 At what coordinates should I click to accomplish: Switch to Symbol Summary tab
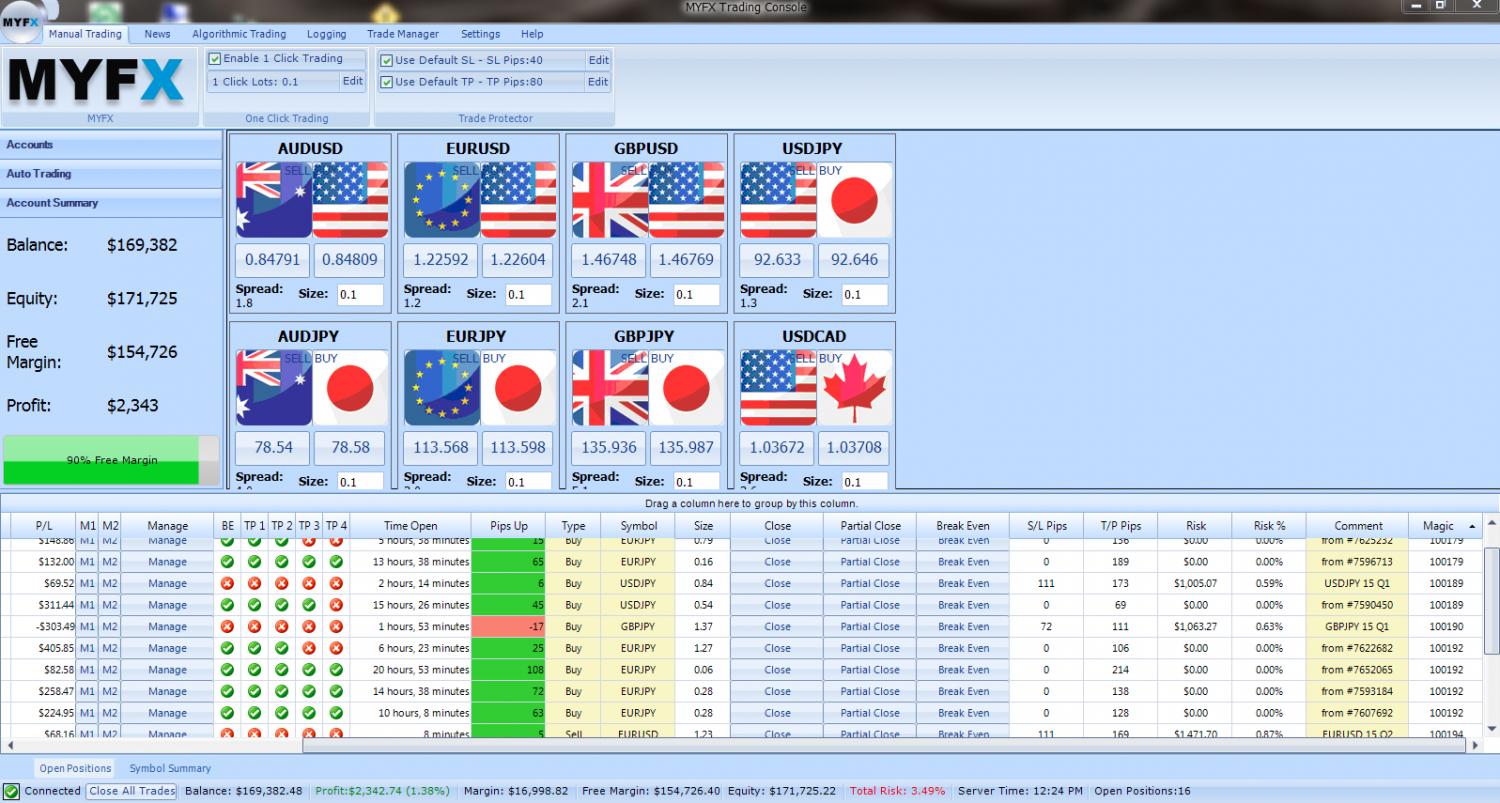coord(170,768)
